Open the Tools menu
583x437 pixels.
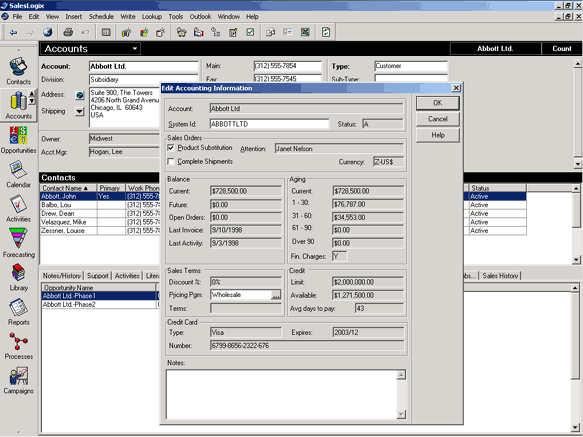point(175,16)
